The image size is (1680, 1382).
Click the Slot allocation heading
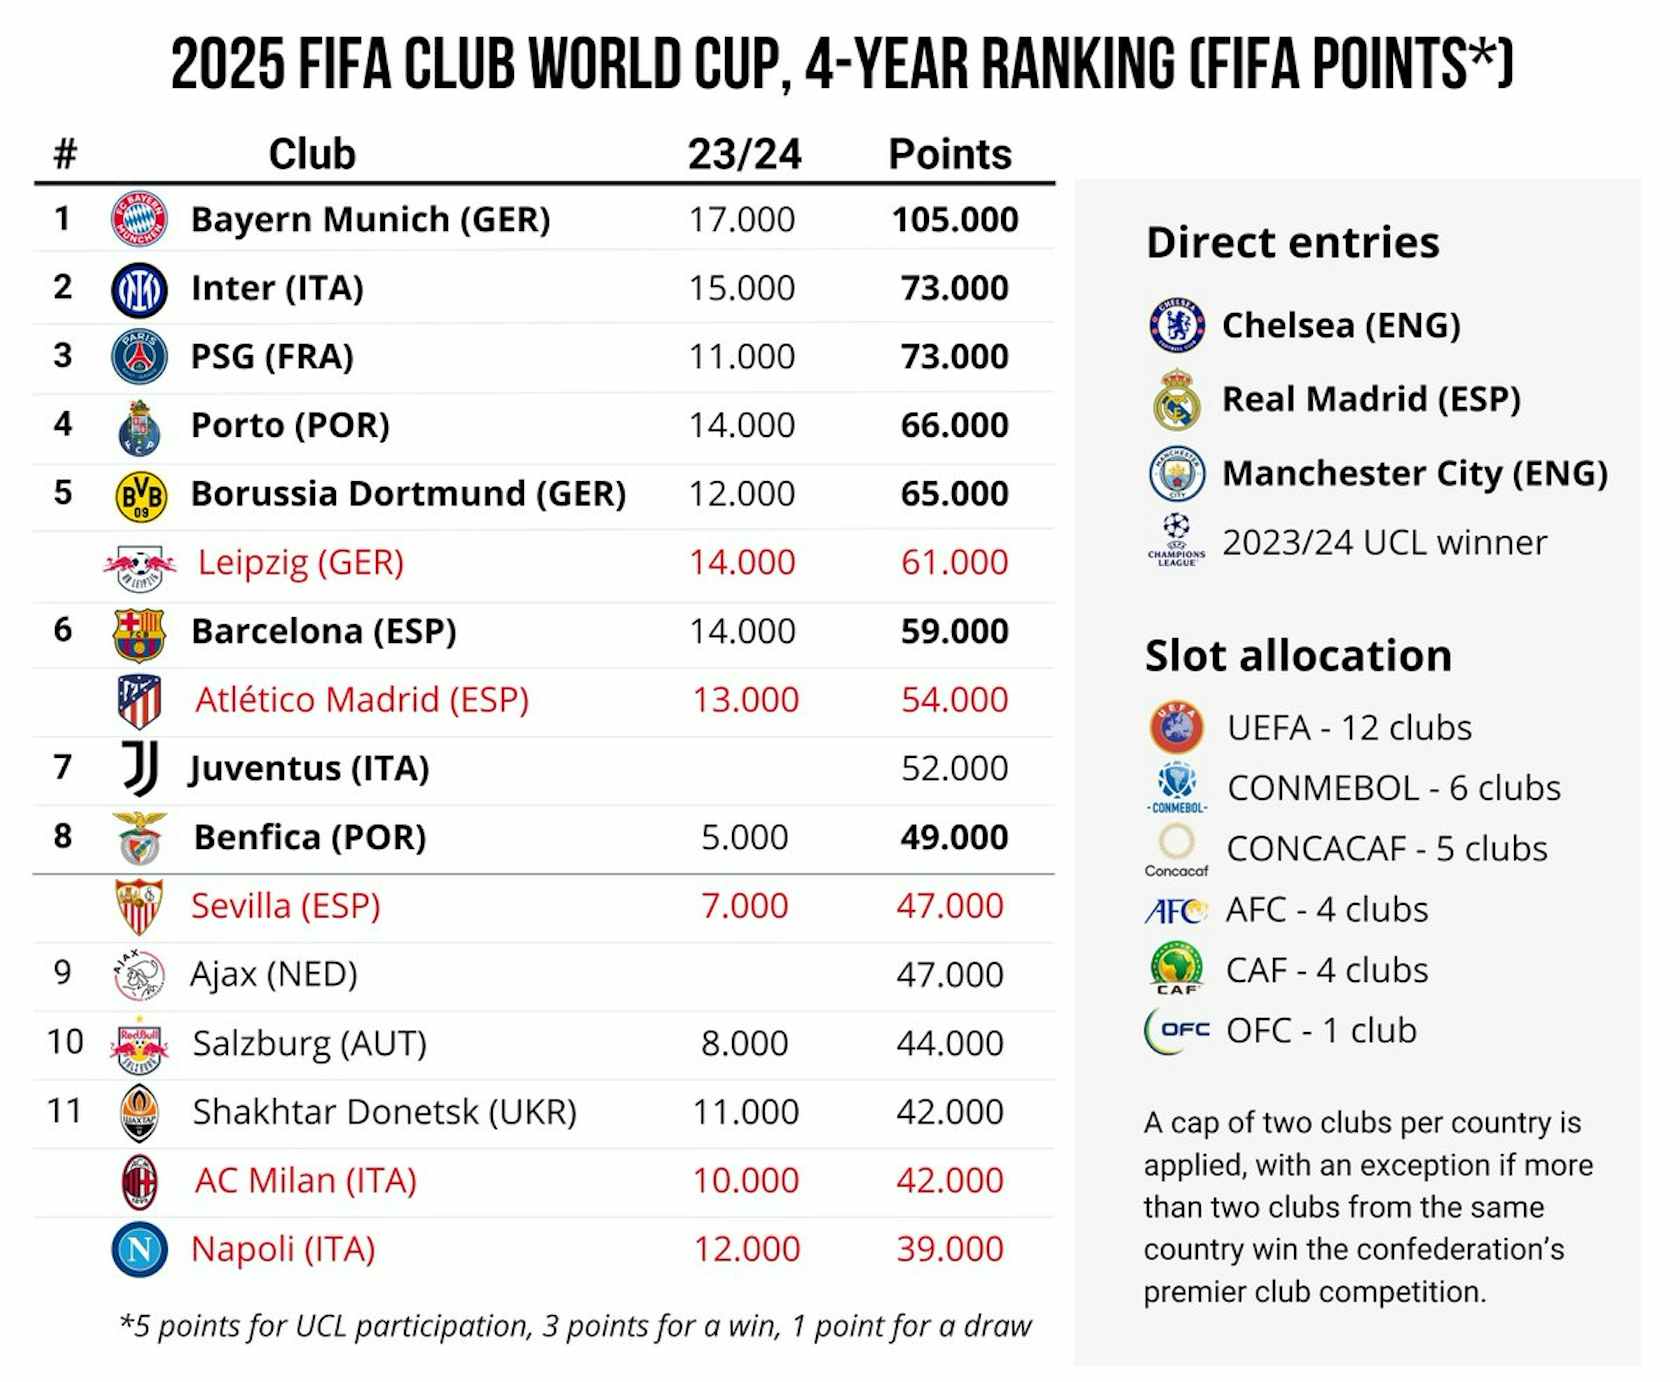tap(1298, 656)
